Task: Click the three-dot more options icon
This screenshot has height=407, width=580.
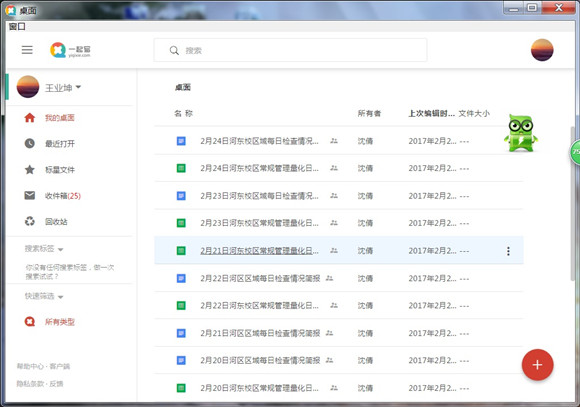Action: coord(508,251)
